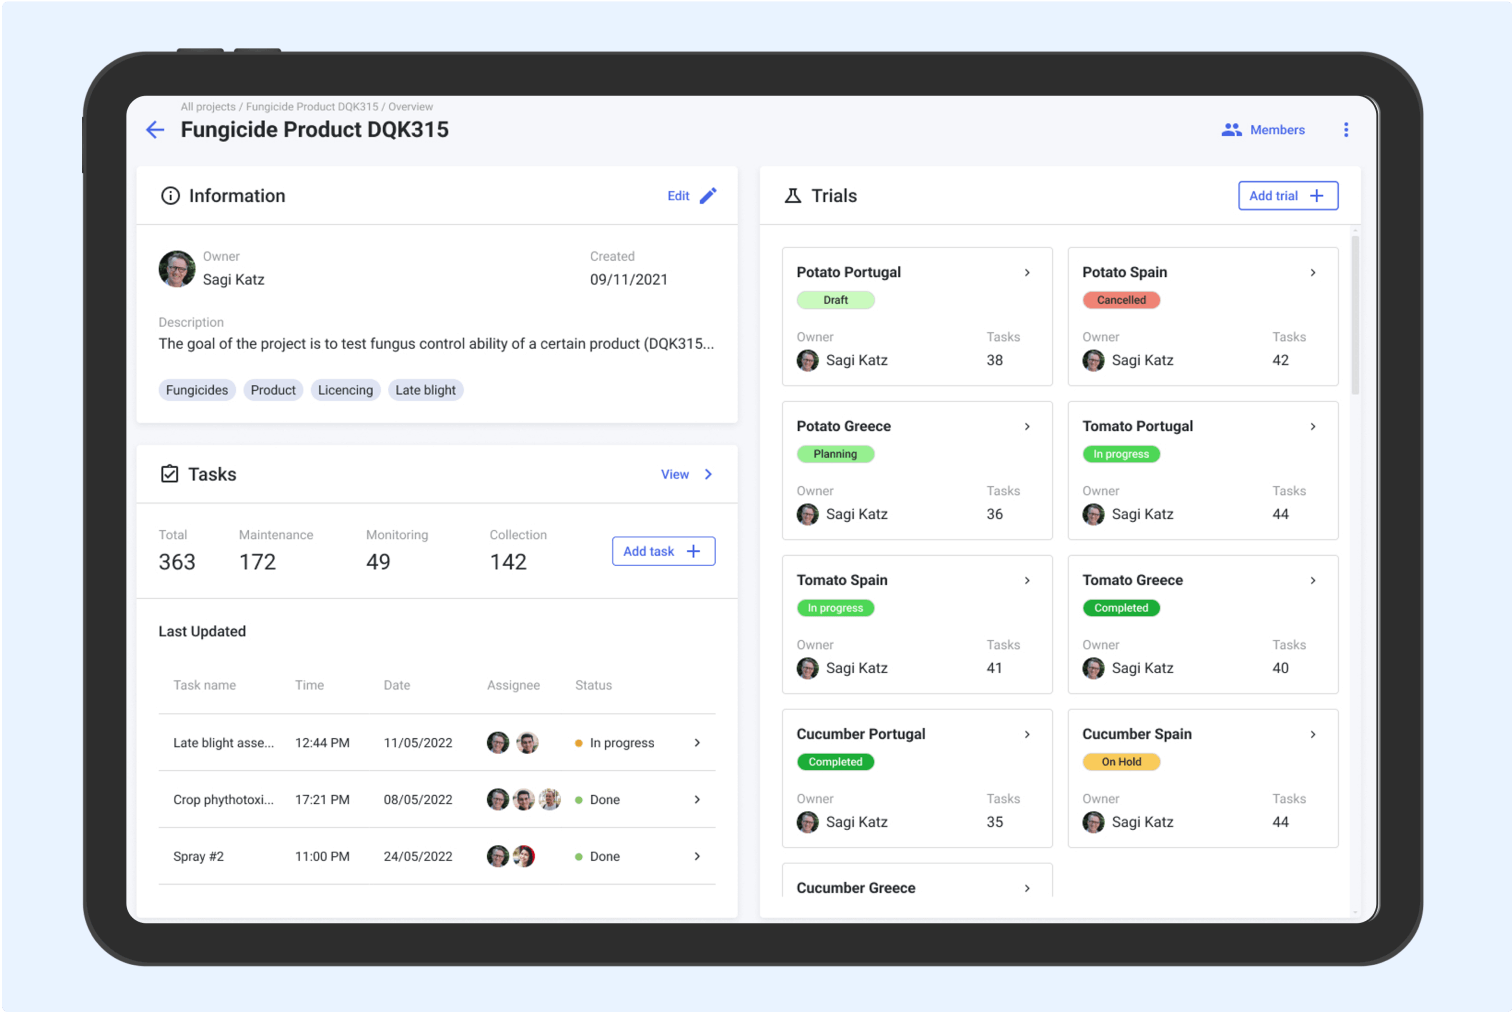Viewport: 1512px width, 1012px height.
Task: Click All projects breadcrumb
Action: pyautogui.click(x=208, y=107)
